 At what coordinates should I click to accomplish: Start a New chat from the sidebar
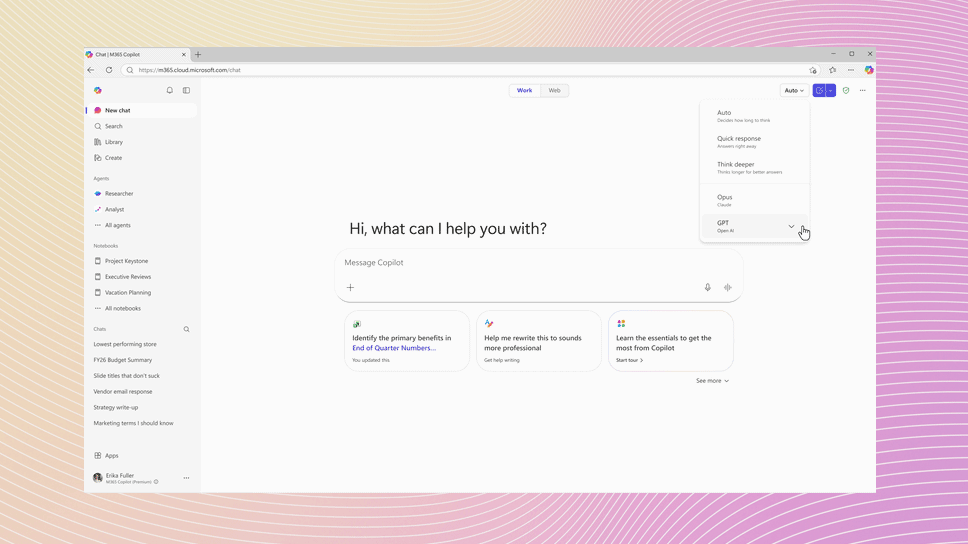(x=141, y=110)
